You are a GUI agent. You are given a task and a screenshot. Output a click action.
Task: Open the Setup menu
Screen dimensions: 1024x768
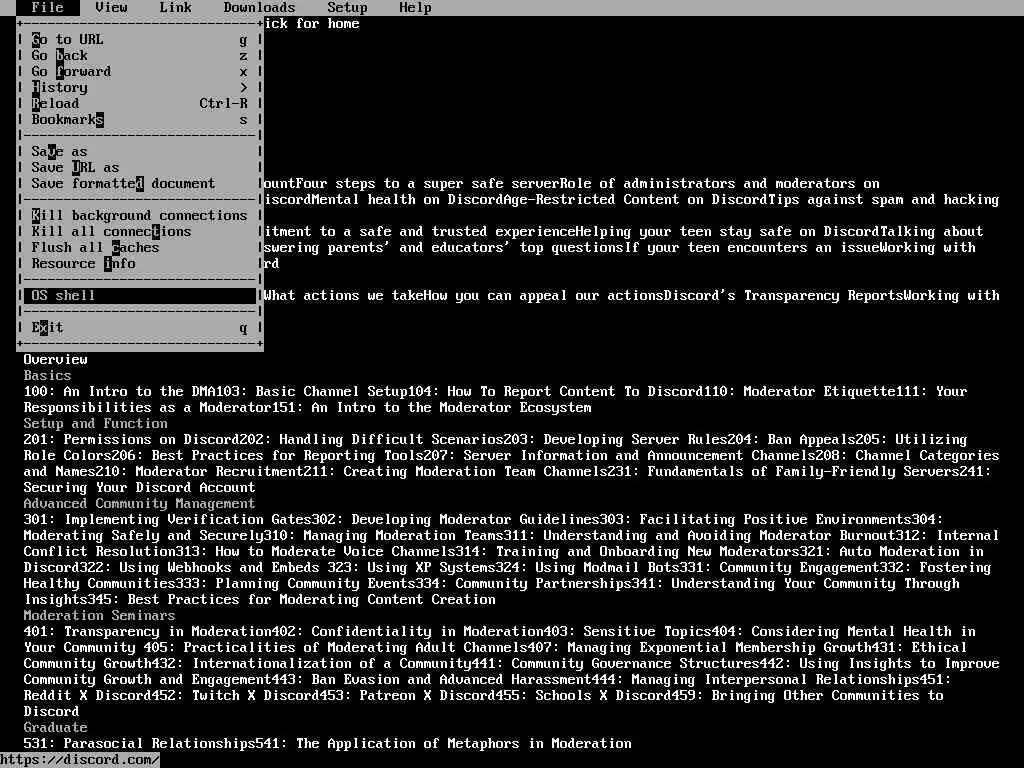[347, 8]
